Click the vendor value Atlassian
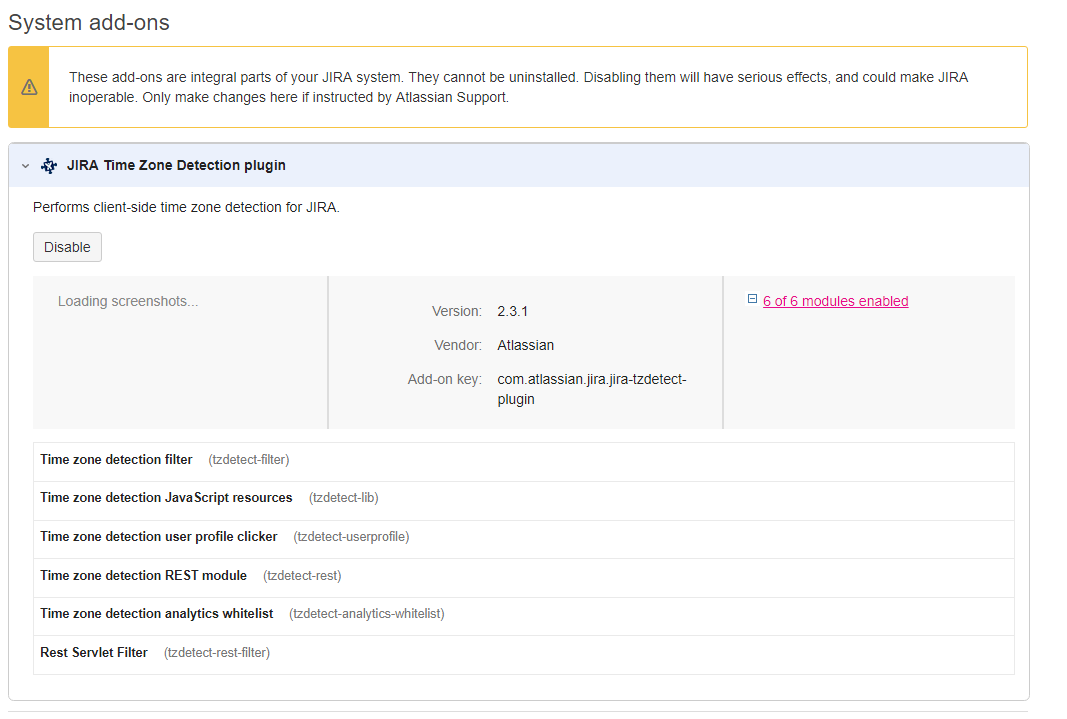The width and height of the screenshot is (1067, 719). [x=525, y=346]
